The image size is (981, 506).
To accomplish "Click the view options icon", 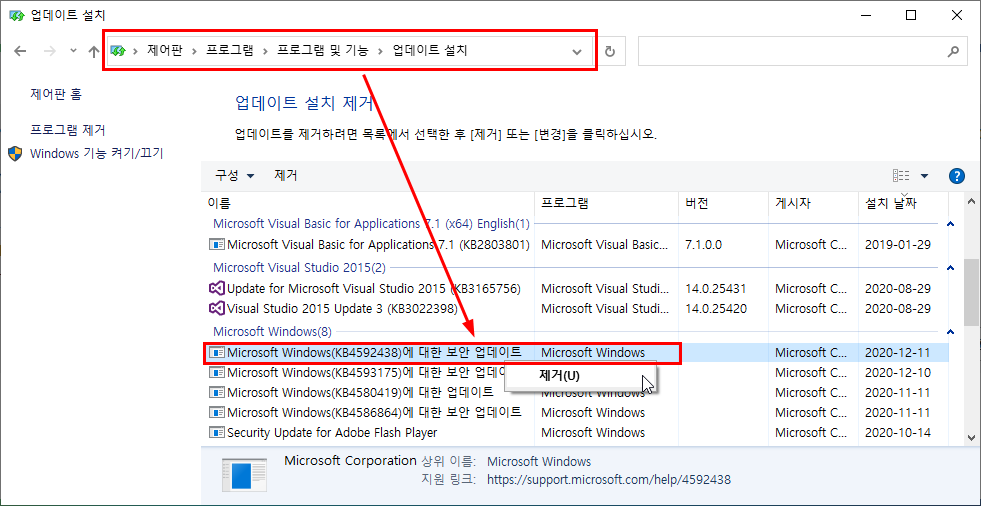I will point(901,176).
